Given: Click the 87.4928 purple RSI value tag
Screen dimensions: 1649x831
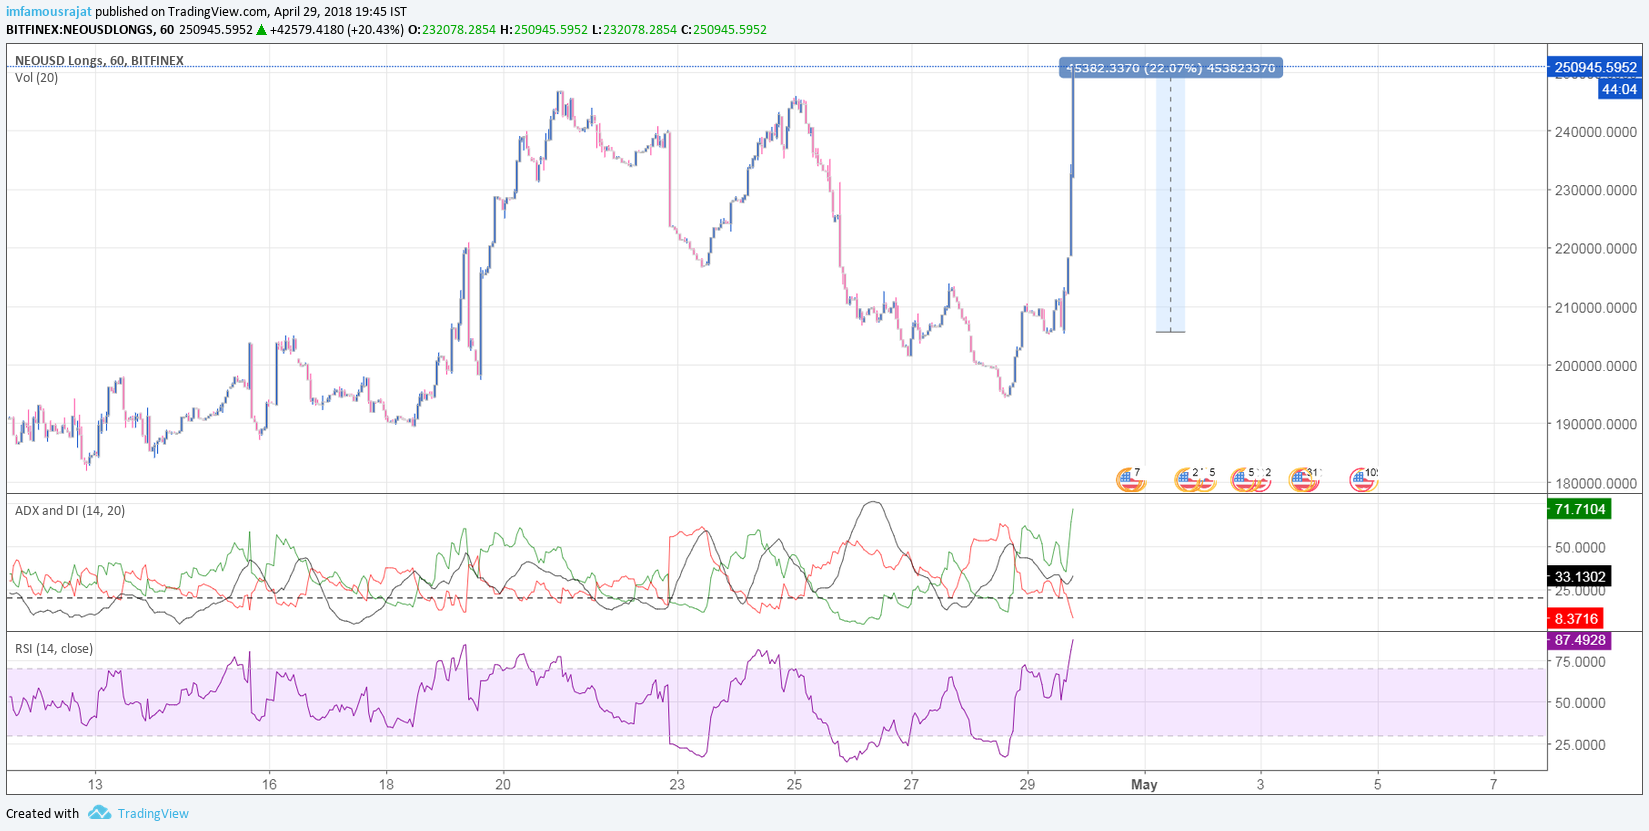Looking at the screenshot, I should pyautogui.click(x=1579, y=640).
